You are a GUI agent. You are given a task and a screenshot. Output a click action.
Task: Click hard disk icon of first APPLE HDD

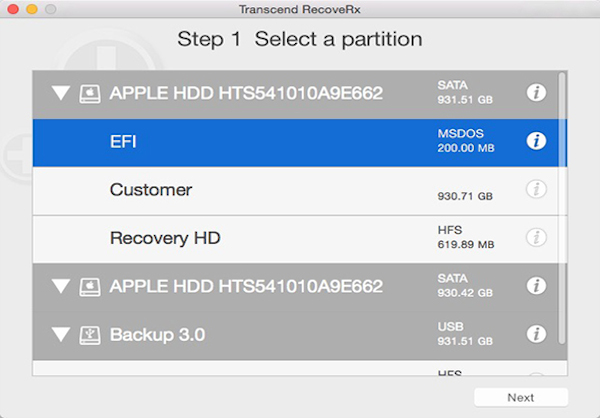tap(90, 93)
